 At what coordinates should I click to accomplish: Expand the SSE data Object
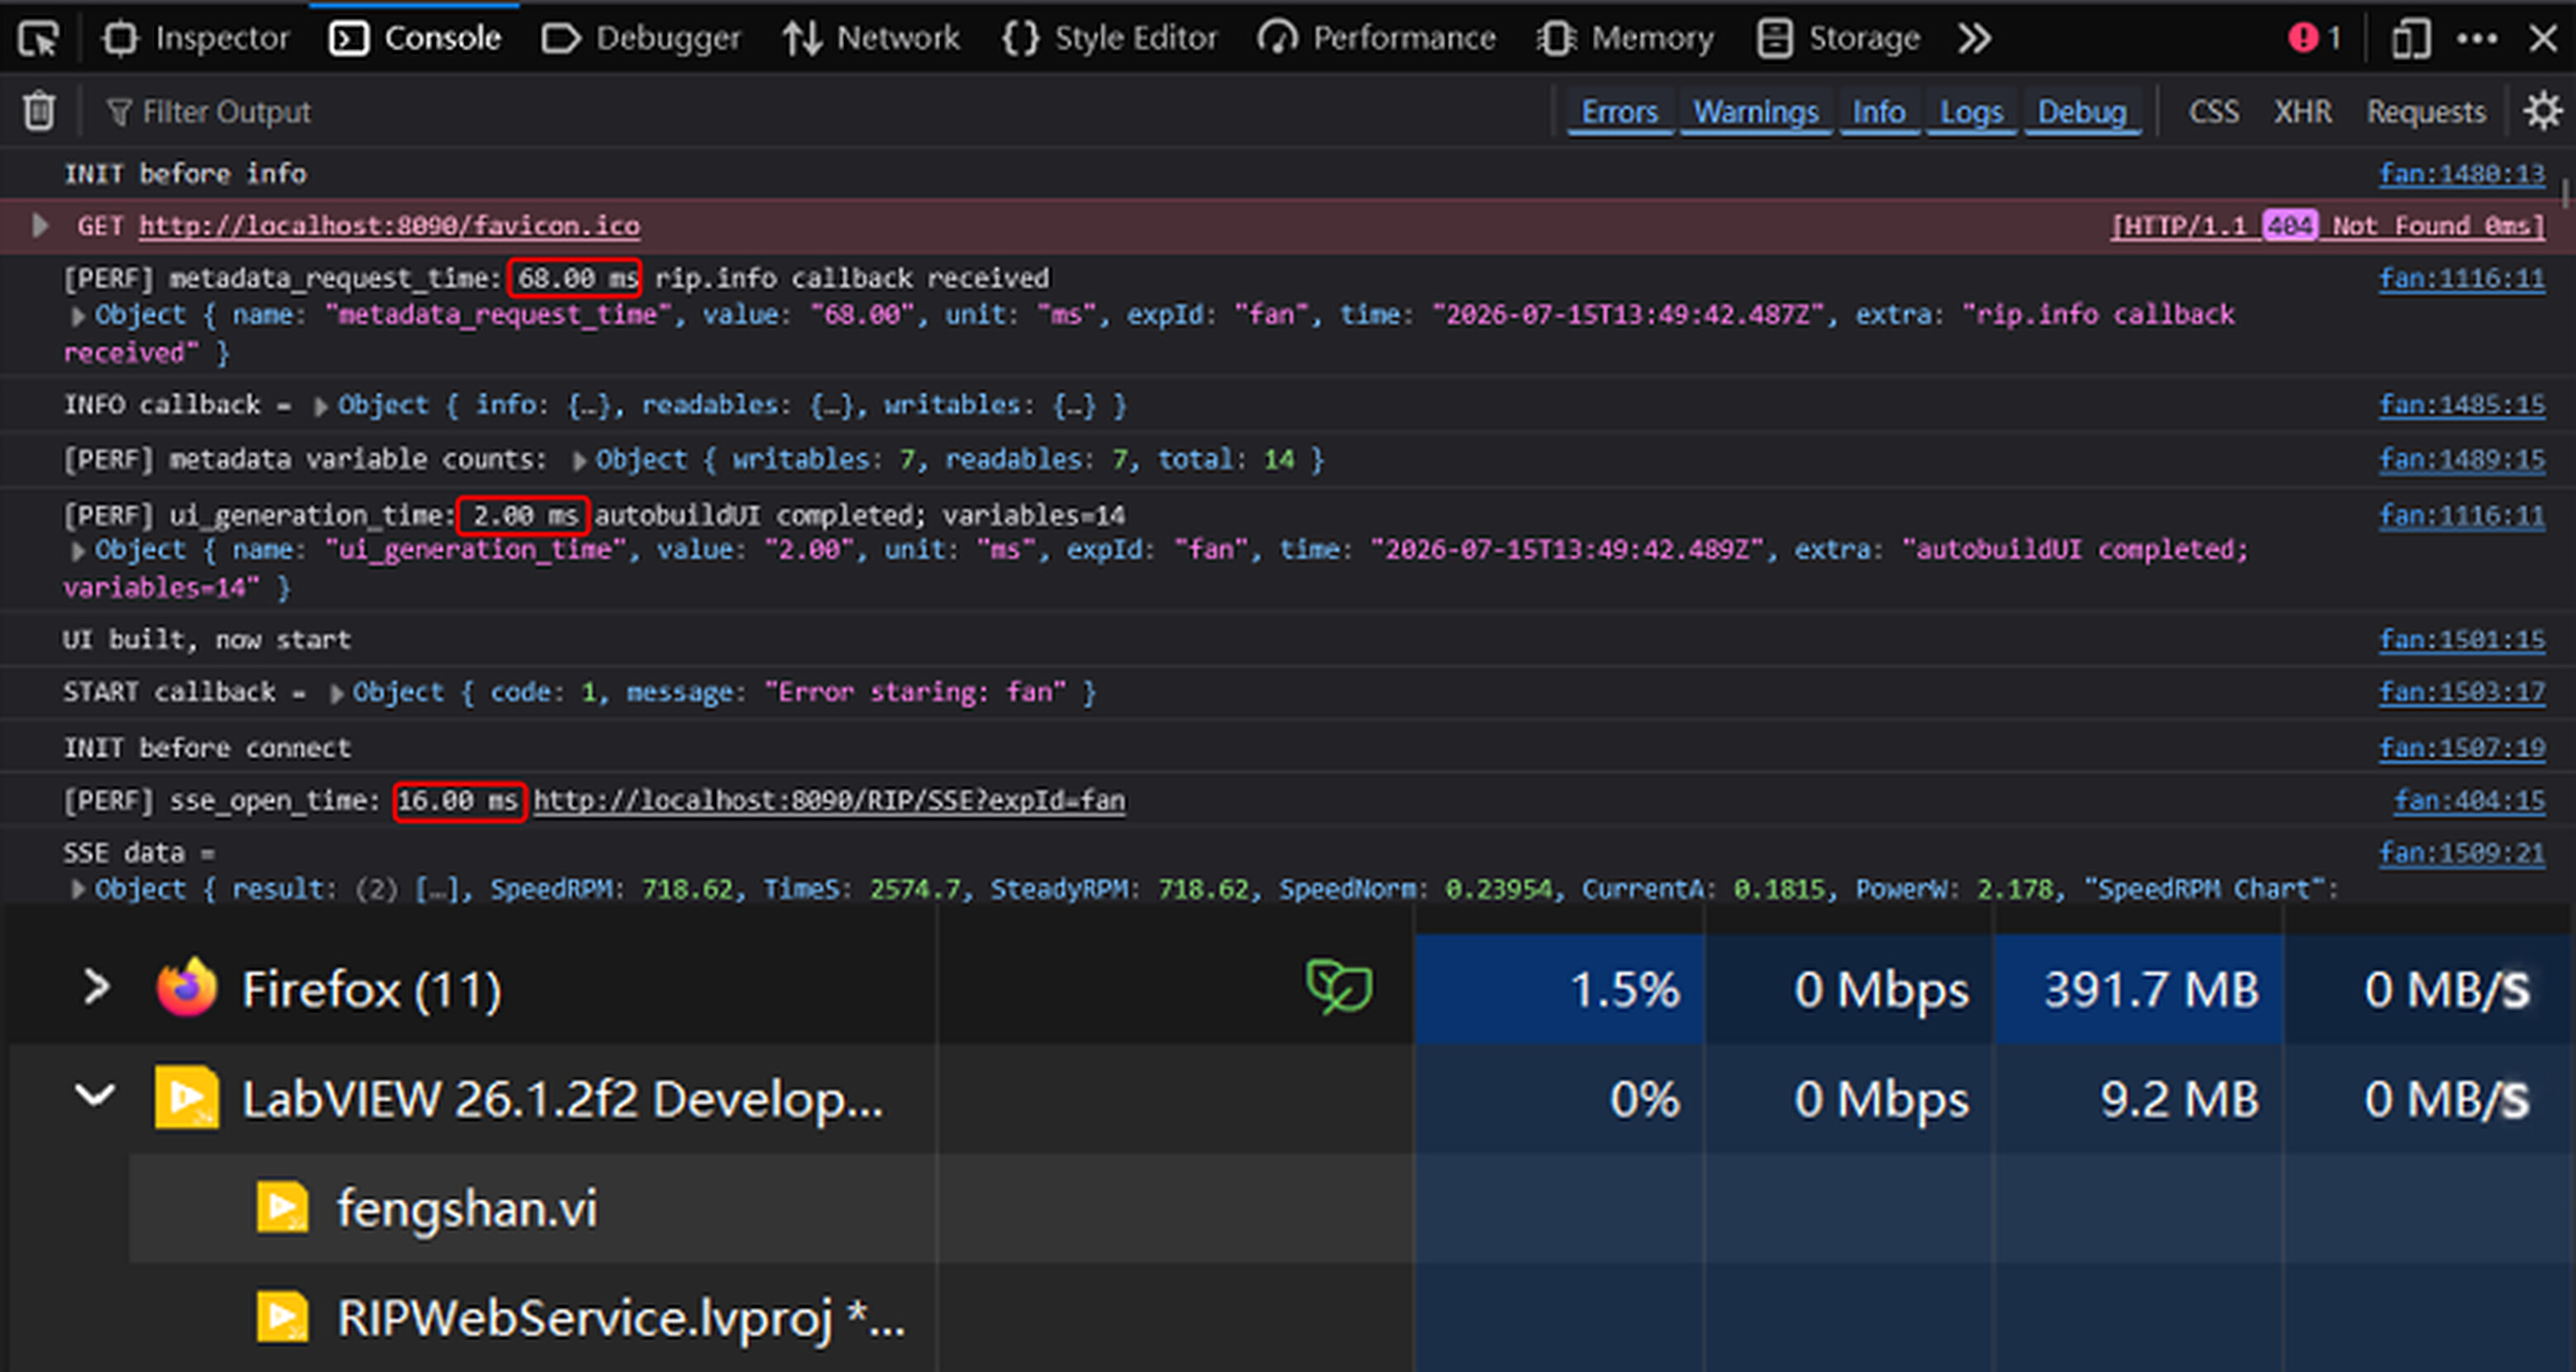point(78,890)
